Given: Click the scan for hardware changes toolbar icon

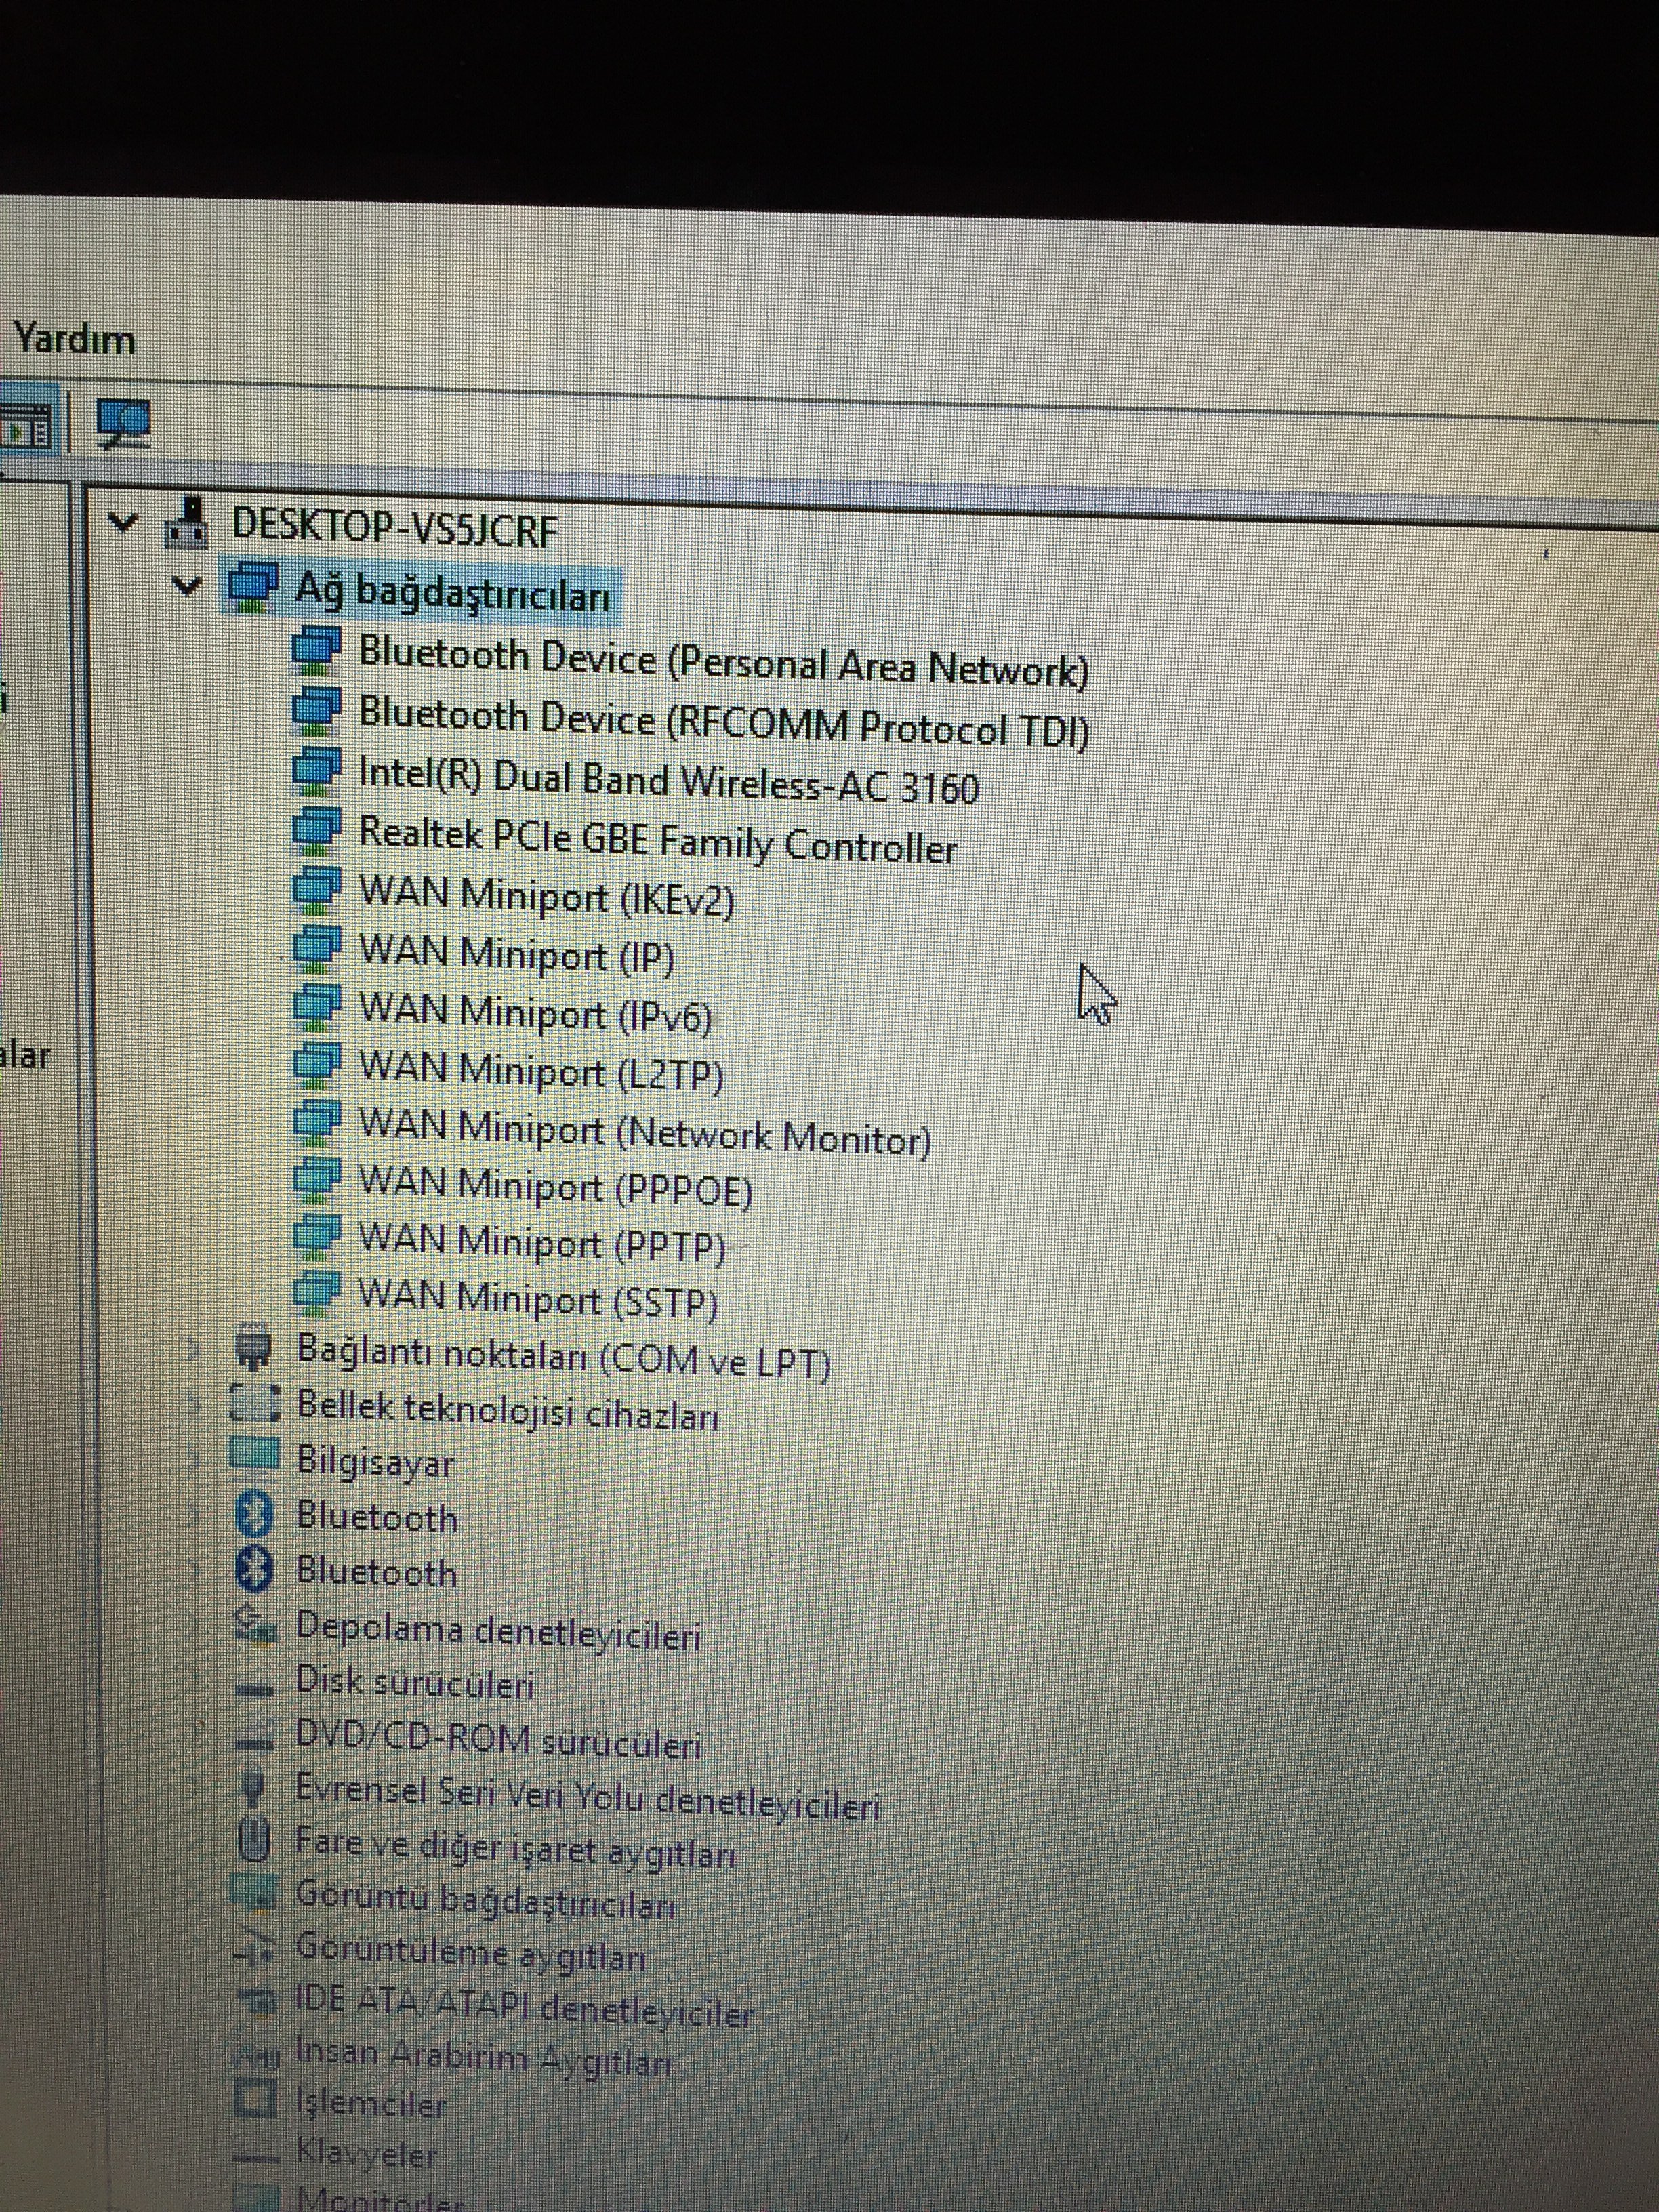Looking at the screenshot, I should pos(123,424).
